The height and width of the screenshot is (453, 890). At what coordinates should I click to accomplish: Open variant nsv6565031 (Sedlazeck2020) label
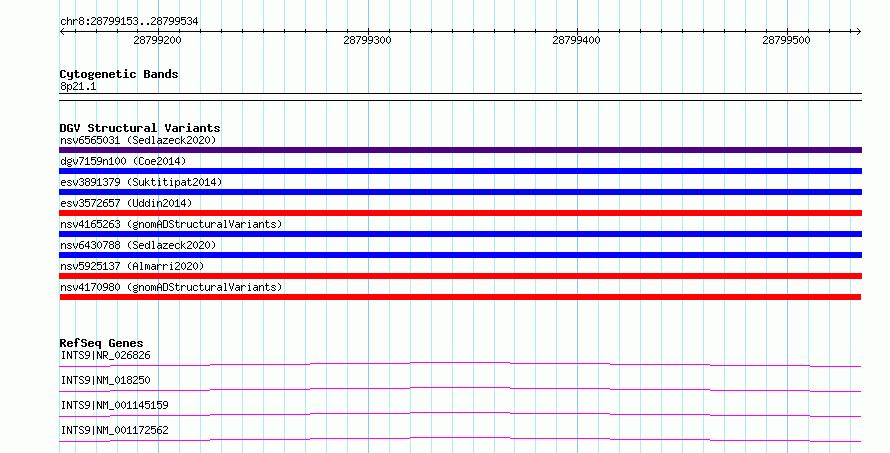(138, 140)
